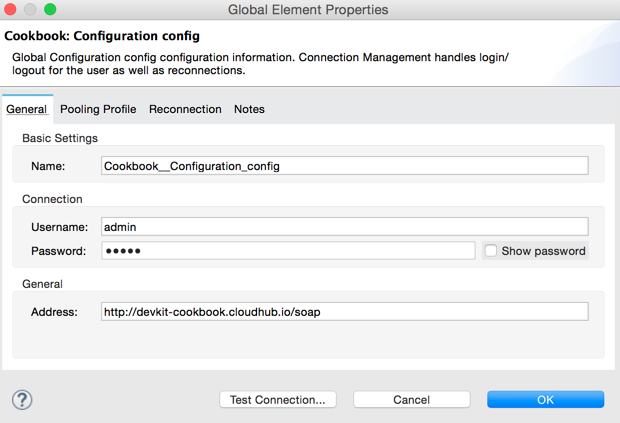Open the Pooling Profile tab
This screenshot has width=620, height=423.
98,109
